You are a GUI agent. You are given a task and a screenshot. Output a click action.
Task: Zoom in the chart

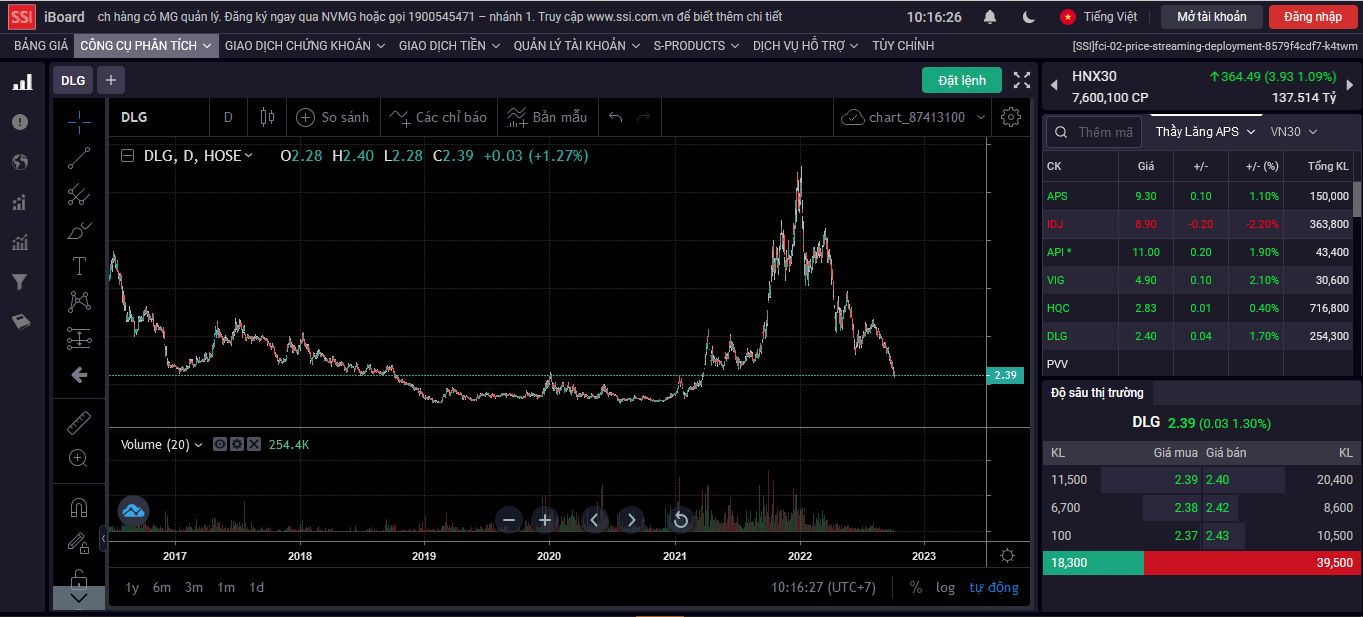tap(545, 520)
